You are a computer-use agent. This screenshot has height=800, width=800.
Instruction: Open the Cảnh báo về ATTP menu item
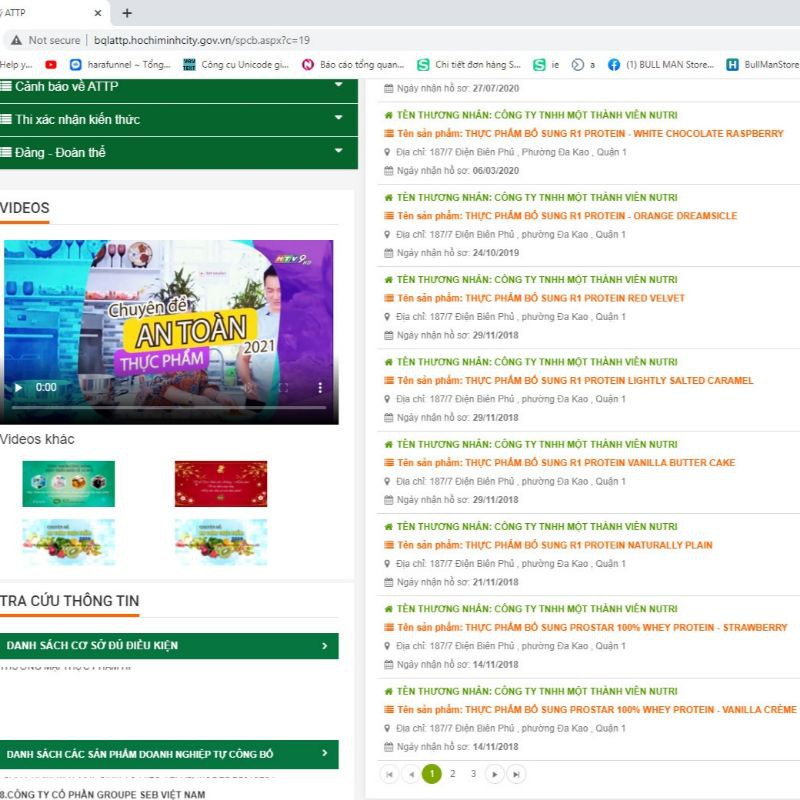(x=66, y=86)
